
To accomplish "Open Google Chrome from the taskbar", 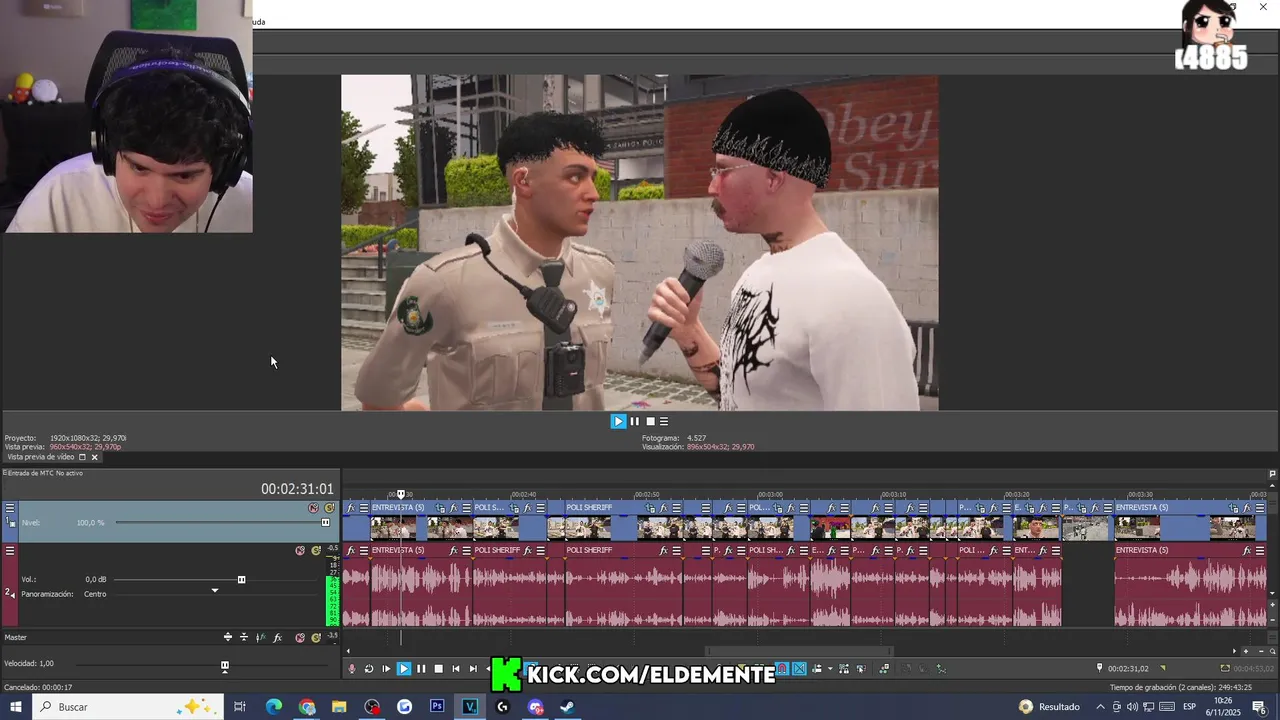I will 306,707.
